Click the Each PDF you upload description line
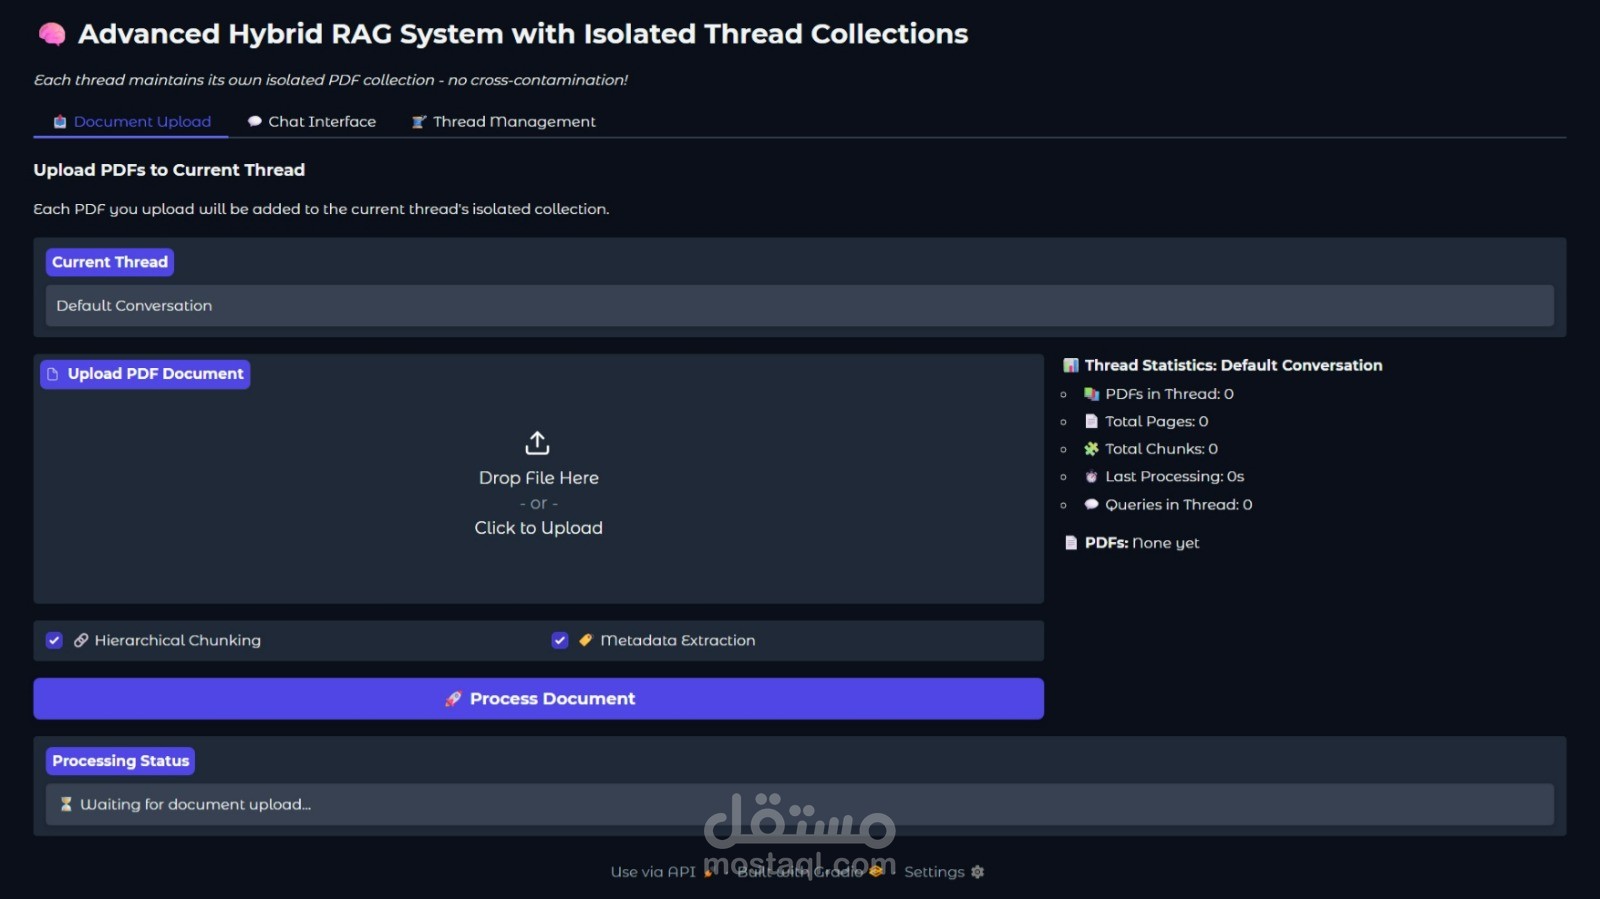 click(321, 209)
